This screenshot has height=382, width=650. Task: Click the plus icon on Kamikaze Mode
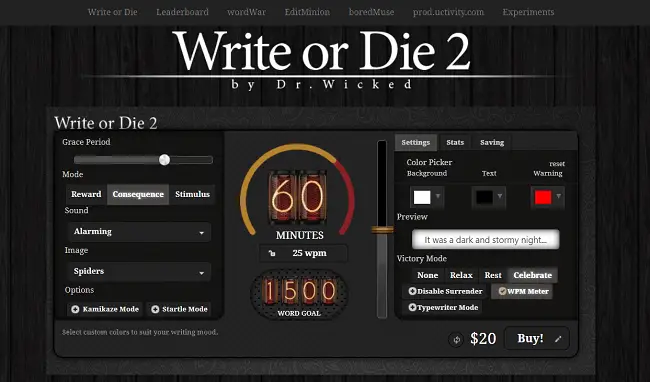pyautogui.click(x=75, y=309)
